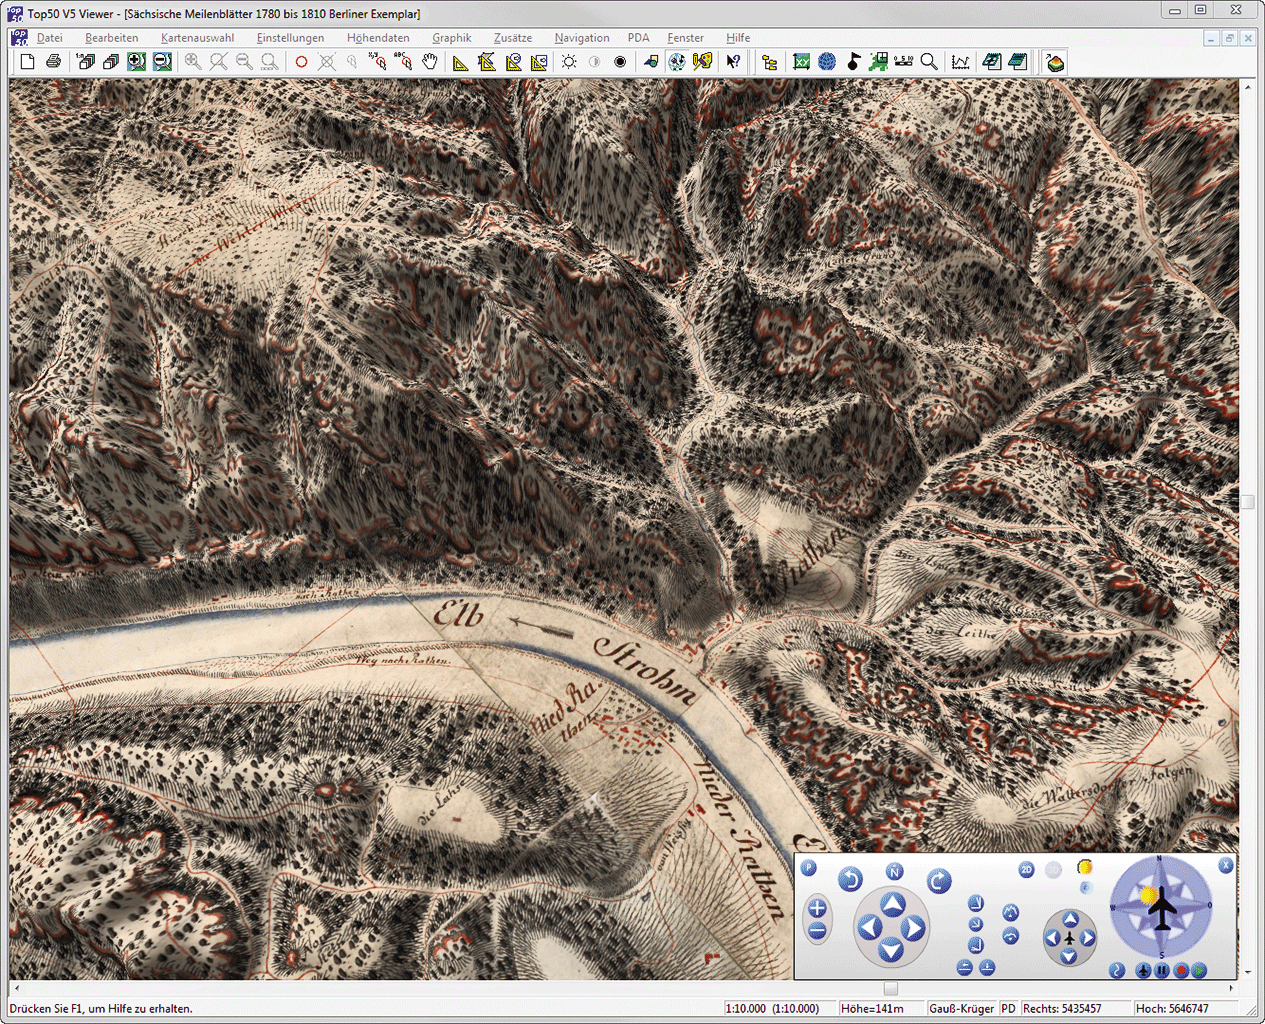Click the help pointer question-mark icon
1265x1024 pixels.
click(x=734, y=62)
